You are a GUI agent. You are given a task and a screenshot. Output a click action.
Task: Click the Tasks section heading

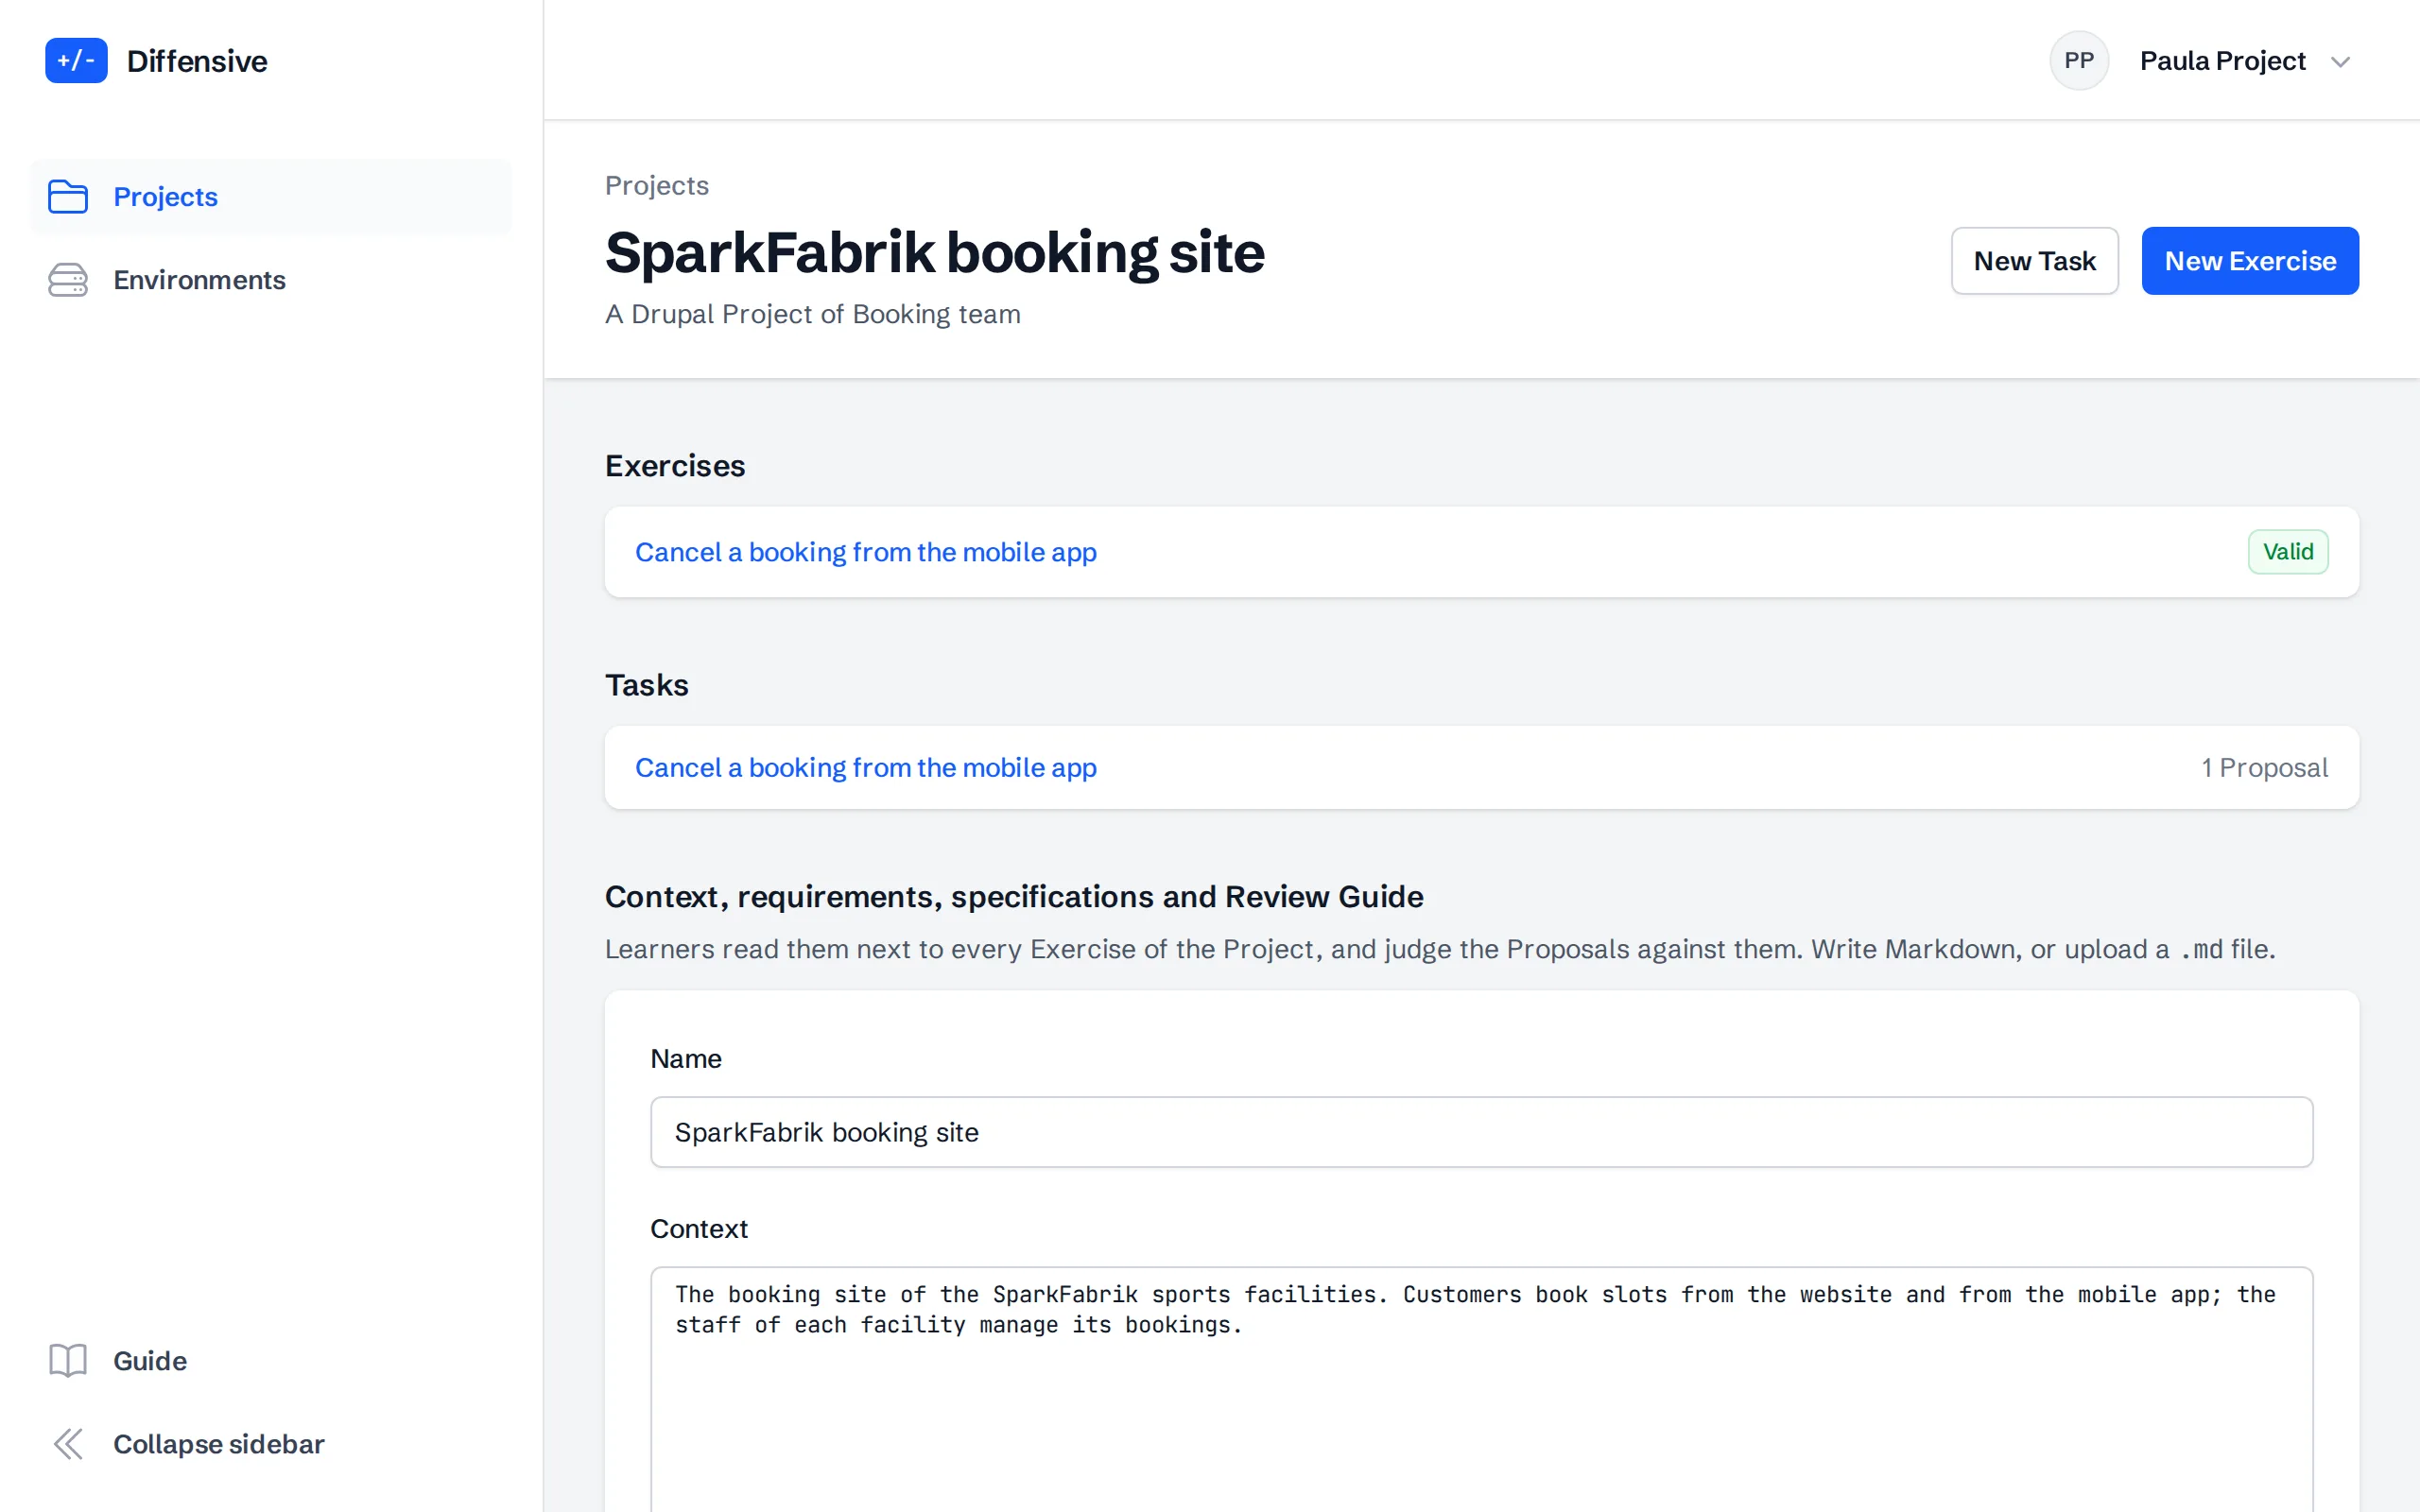[x=647, y=685]
